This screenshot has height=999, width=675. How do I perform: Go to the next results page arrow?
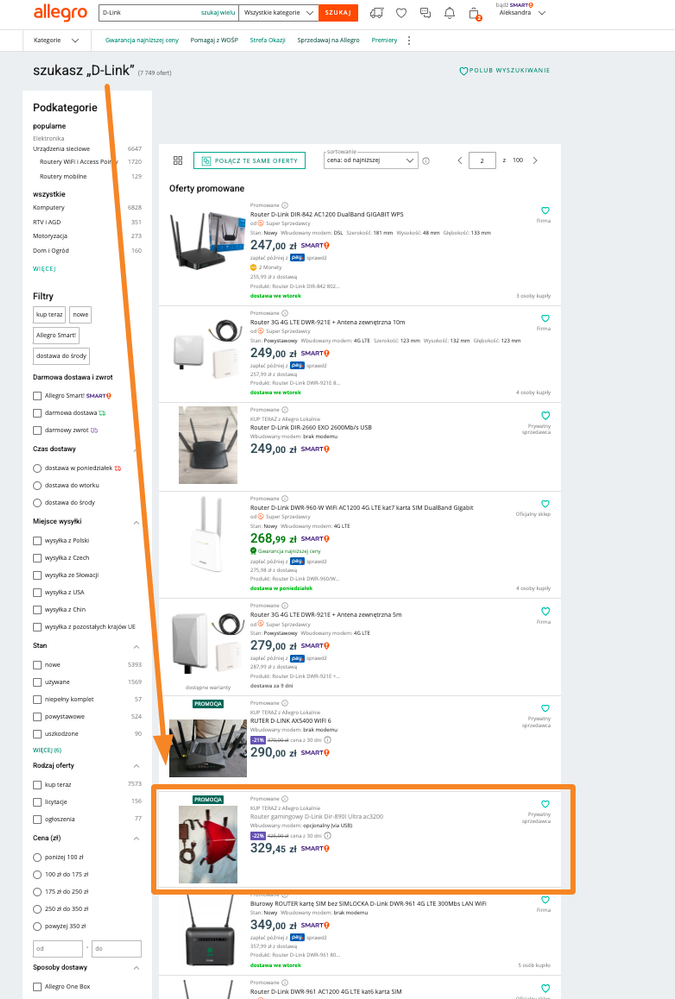(x=535, y=161)
